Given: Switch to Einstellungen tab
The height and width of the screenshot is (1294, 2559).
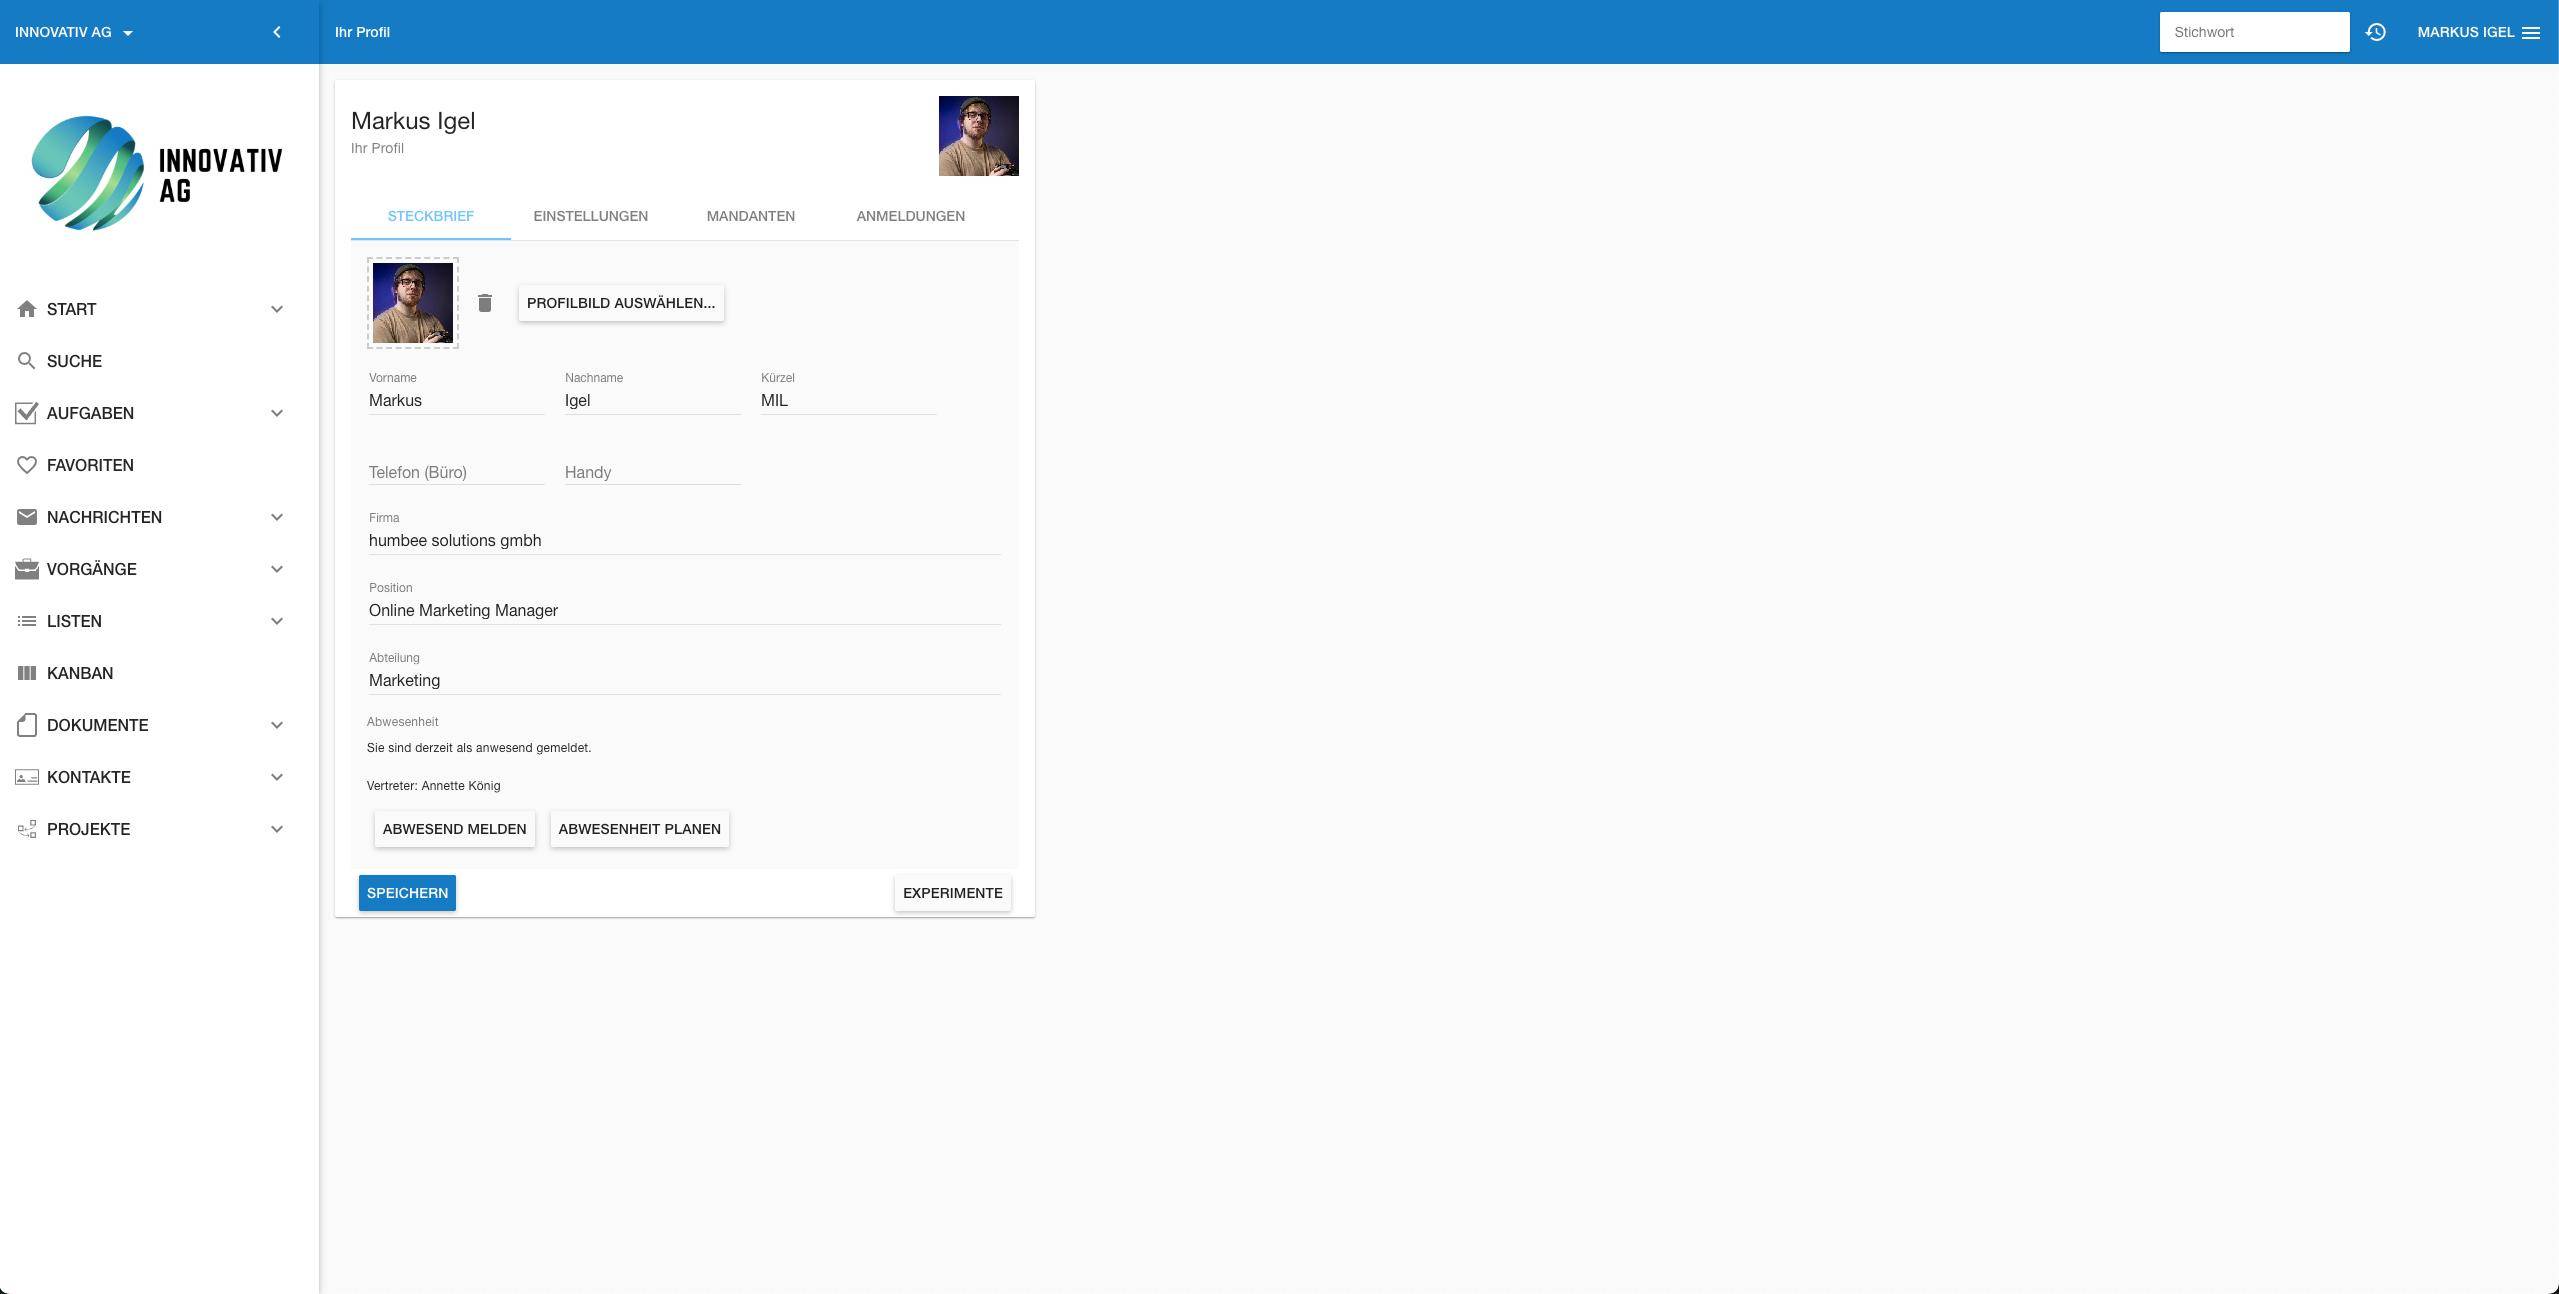Looking at the screenshot, I should pos(590,216).
